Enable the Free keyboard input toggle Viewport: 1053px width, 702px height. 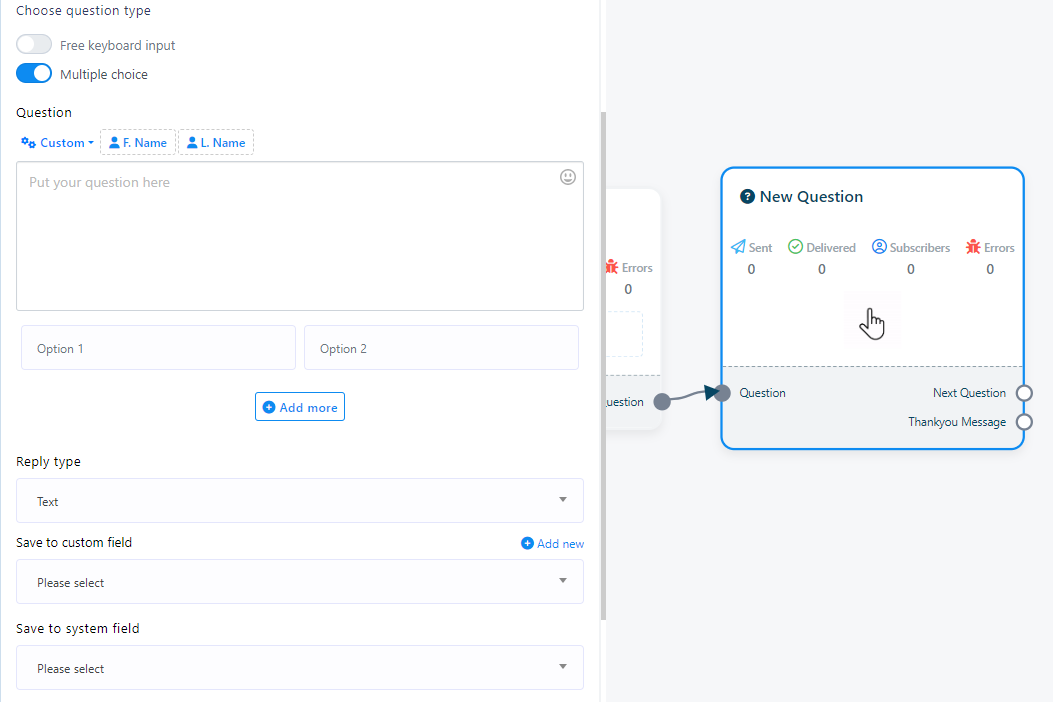pos(34,45)
